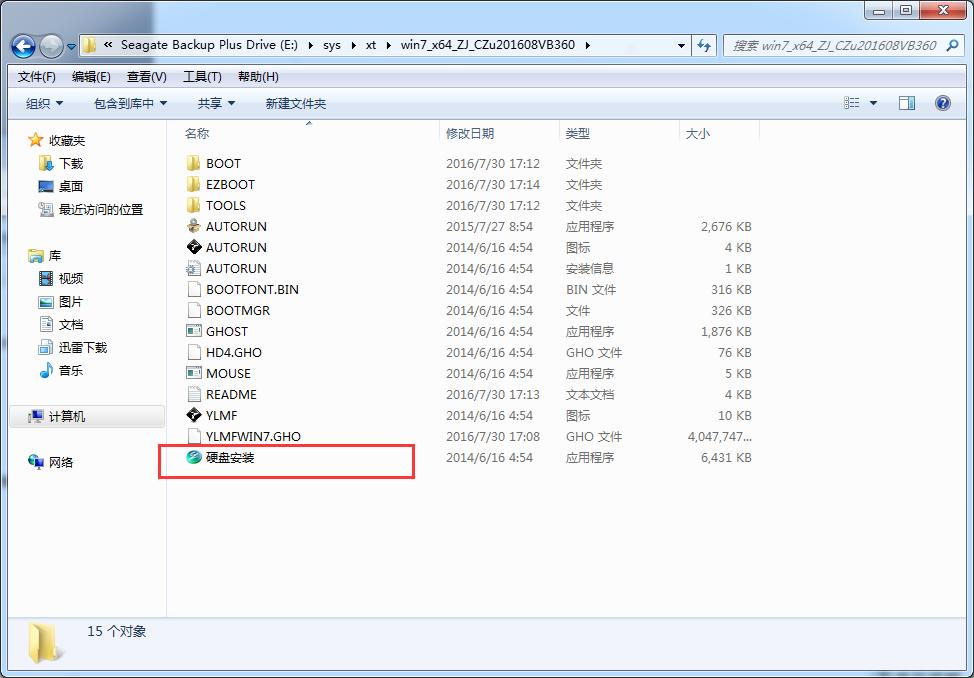Click the help question mark icon
The height and width of the screenshot is (678, 974).
[942, 103]
